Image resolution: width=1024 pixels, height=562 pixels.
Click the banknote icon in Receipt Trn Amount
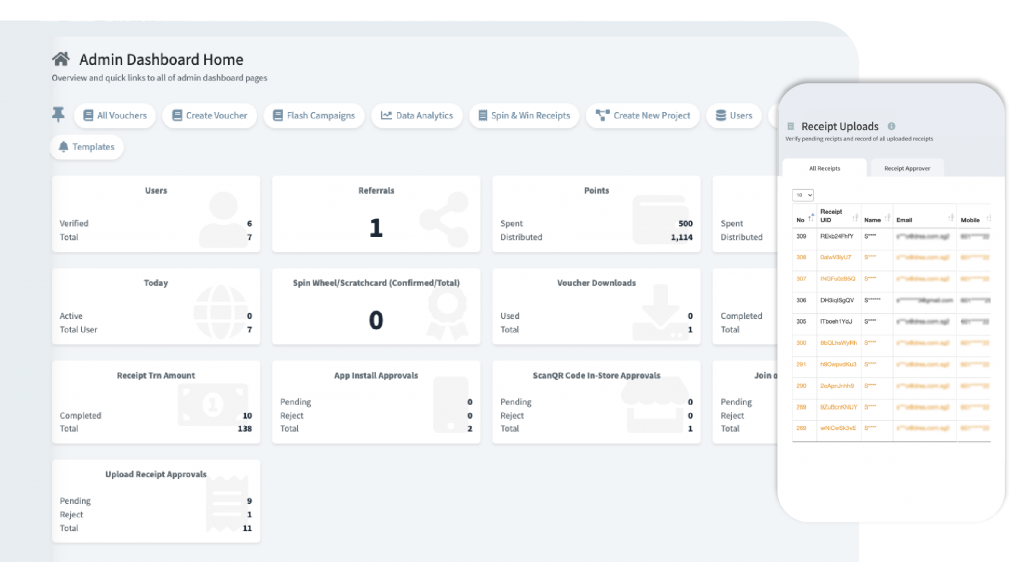(x=212, y=405)
